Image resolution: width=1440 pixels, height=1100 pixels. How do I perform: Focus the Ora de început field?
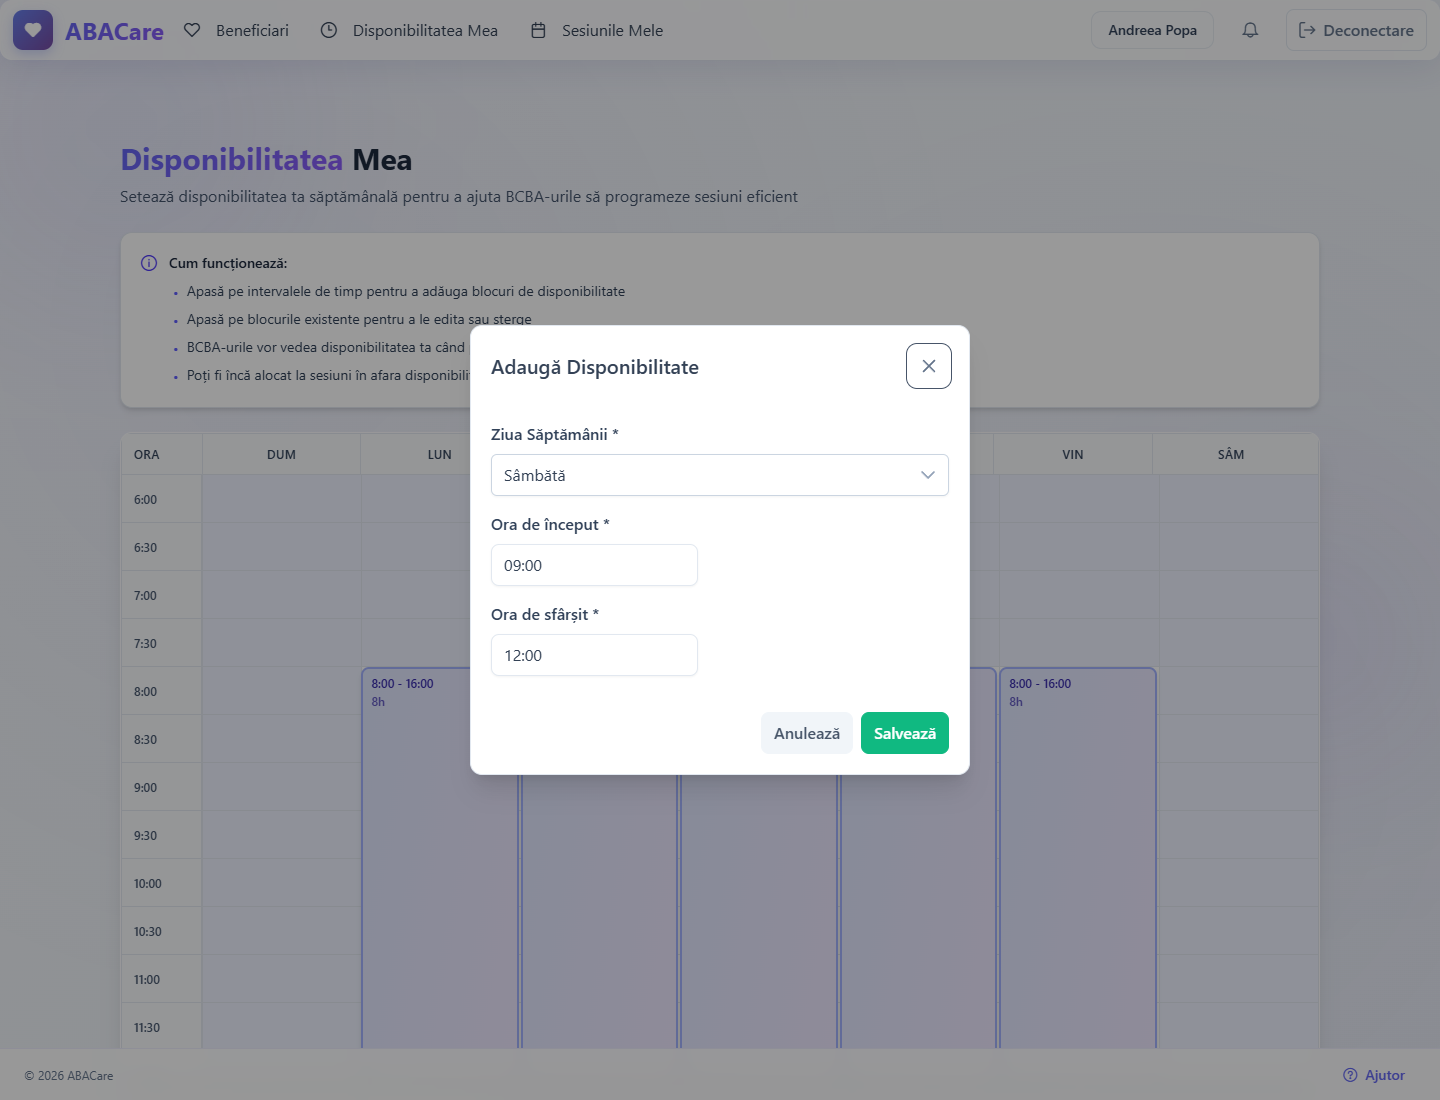594,565
